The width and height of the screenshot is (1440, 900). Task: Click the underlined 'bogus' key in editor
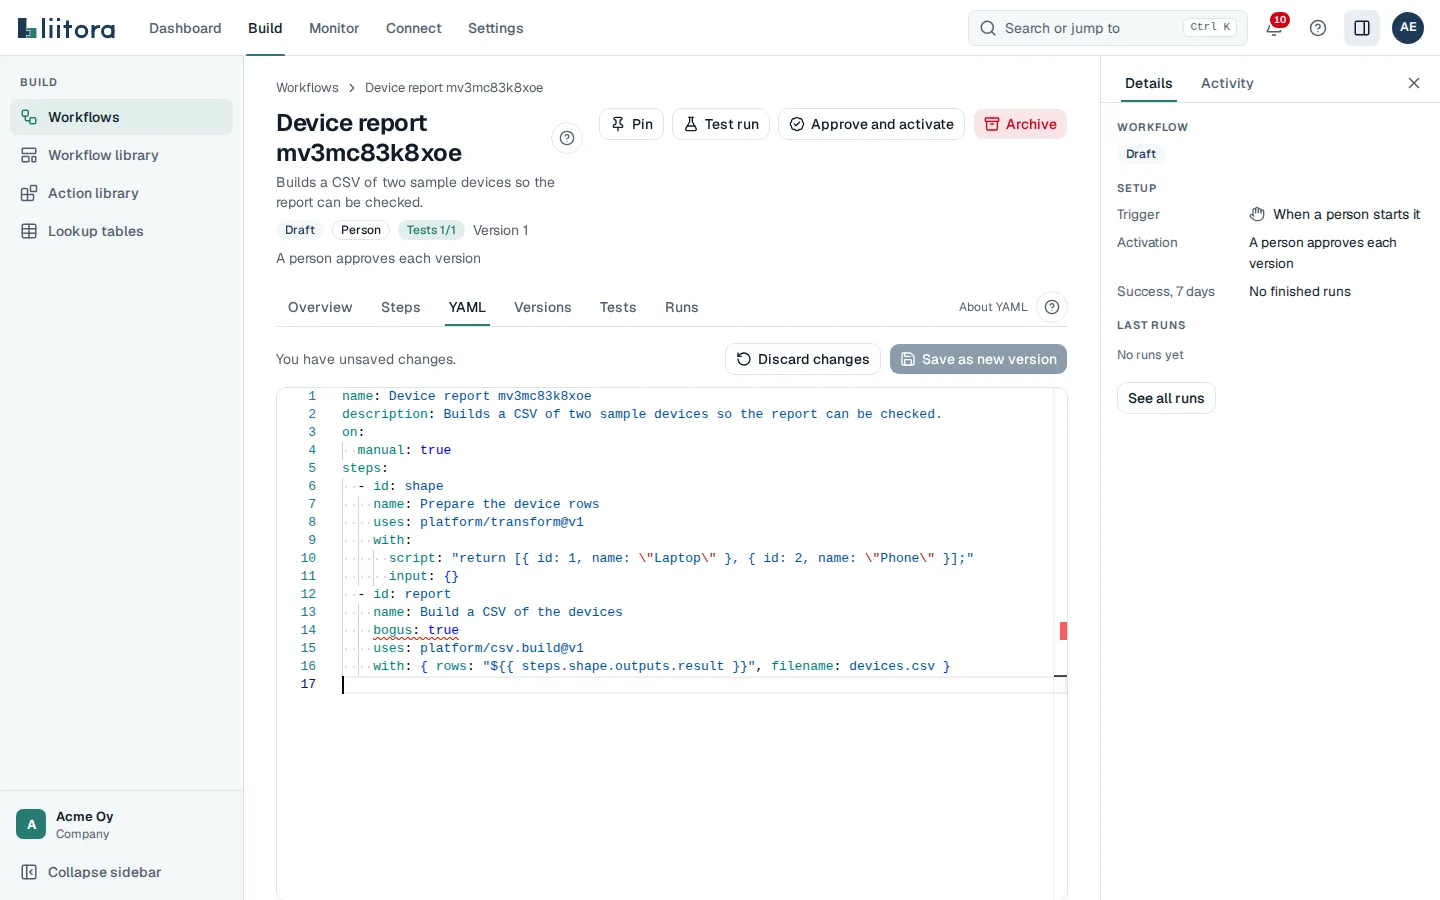coord(393,630)
